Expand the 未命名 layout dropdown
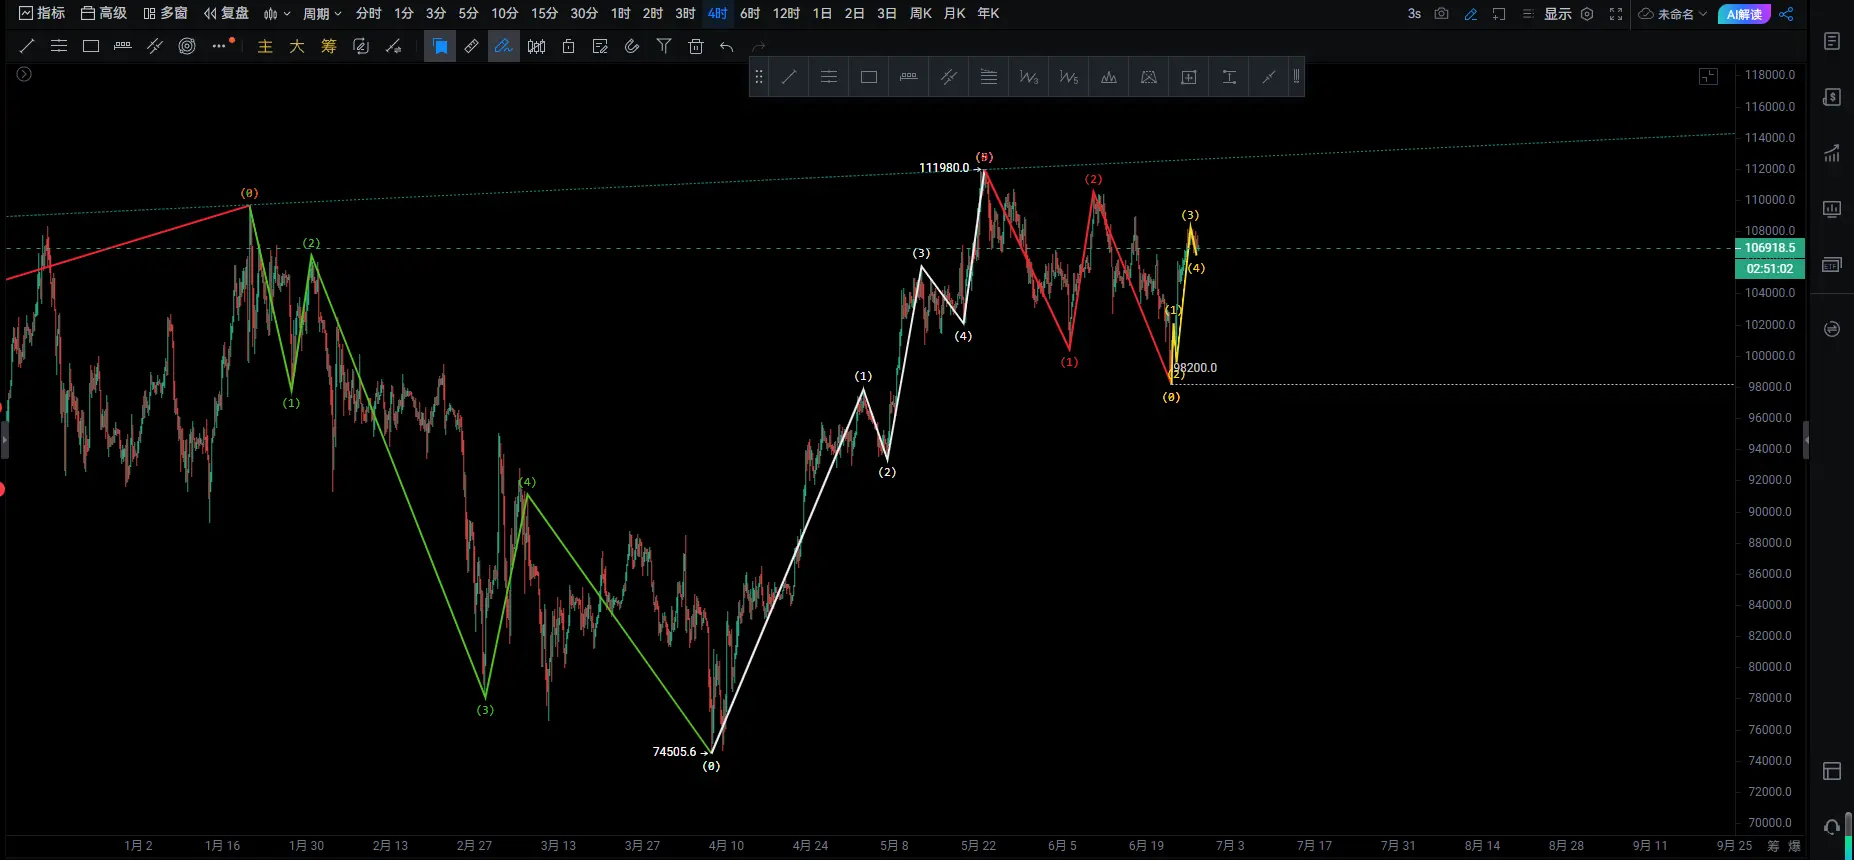The height and width of the screenshot is (860, 1854). (1672, 14)
